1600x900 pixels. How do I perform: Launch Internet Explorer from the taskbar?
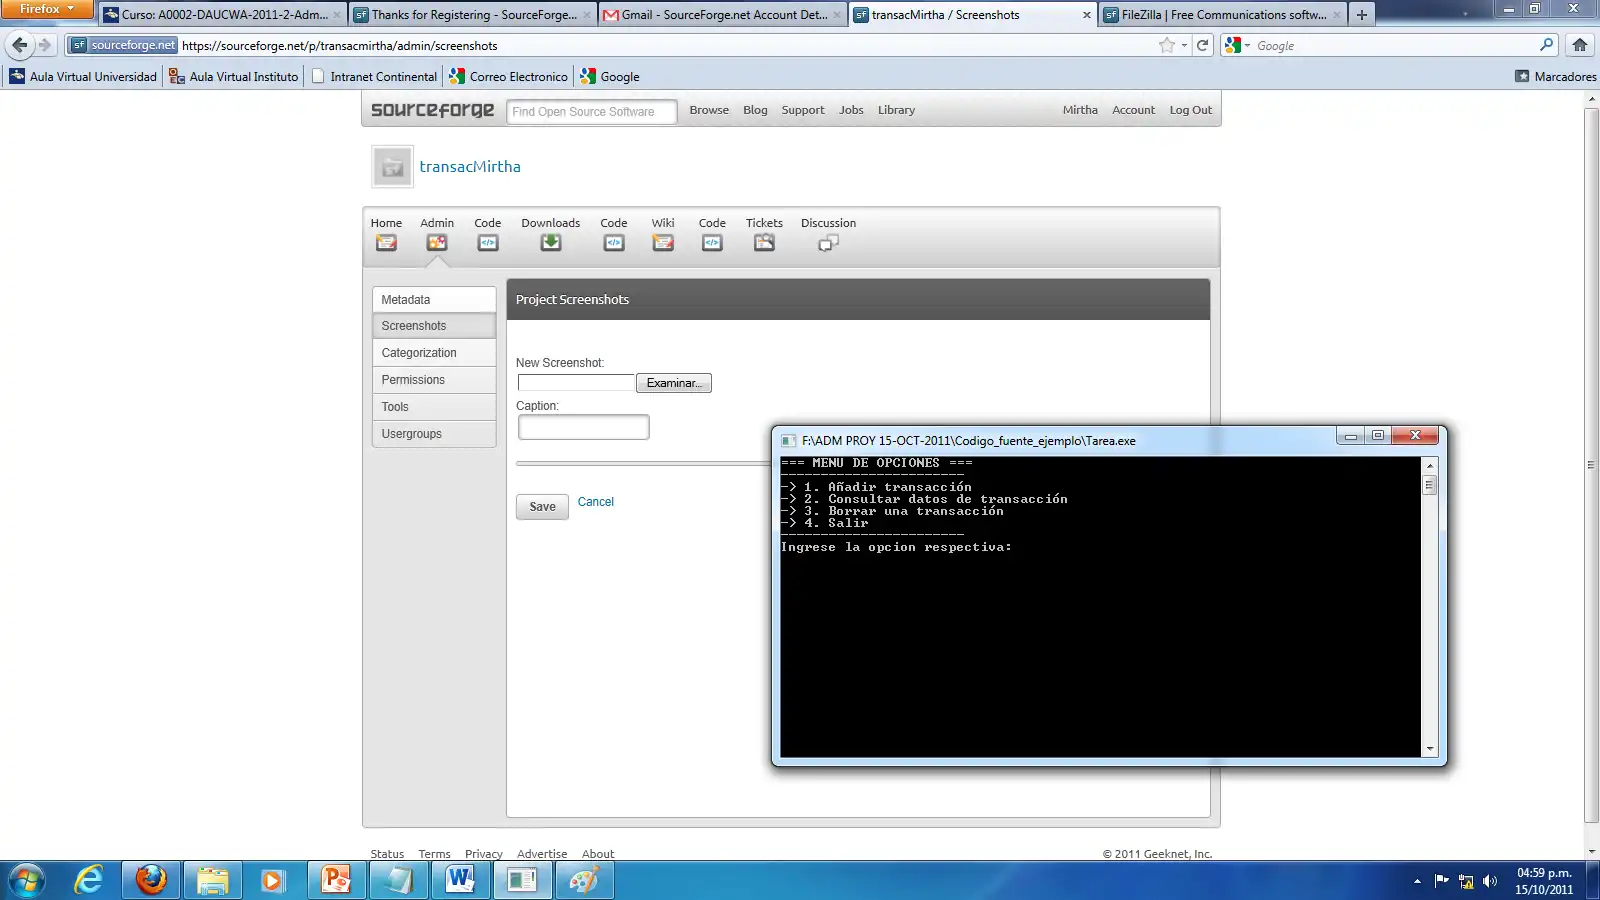pos(89,880)
